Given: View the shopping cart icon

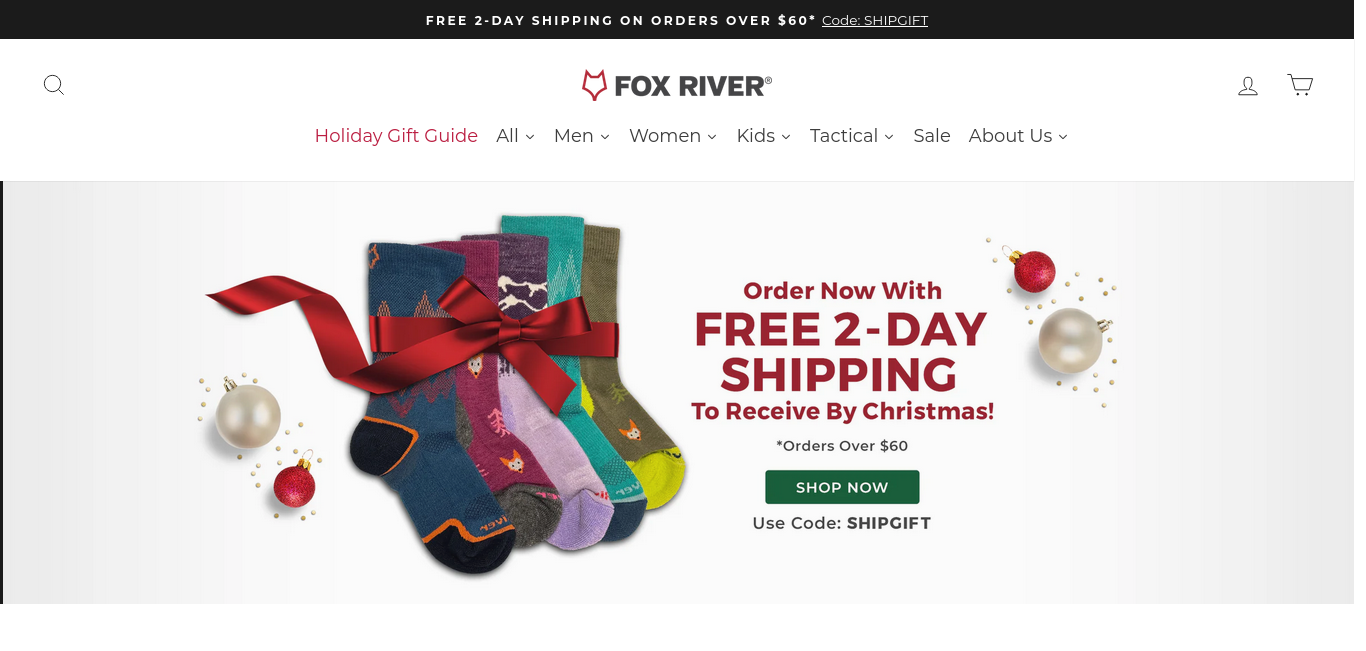Looking at the screenshot, I should pos(1300,85).
